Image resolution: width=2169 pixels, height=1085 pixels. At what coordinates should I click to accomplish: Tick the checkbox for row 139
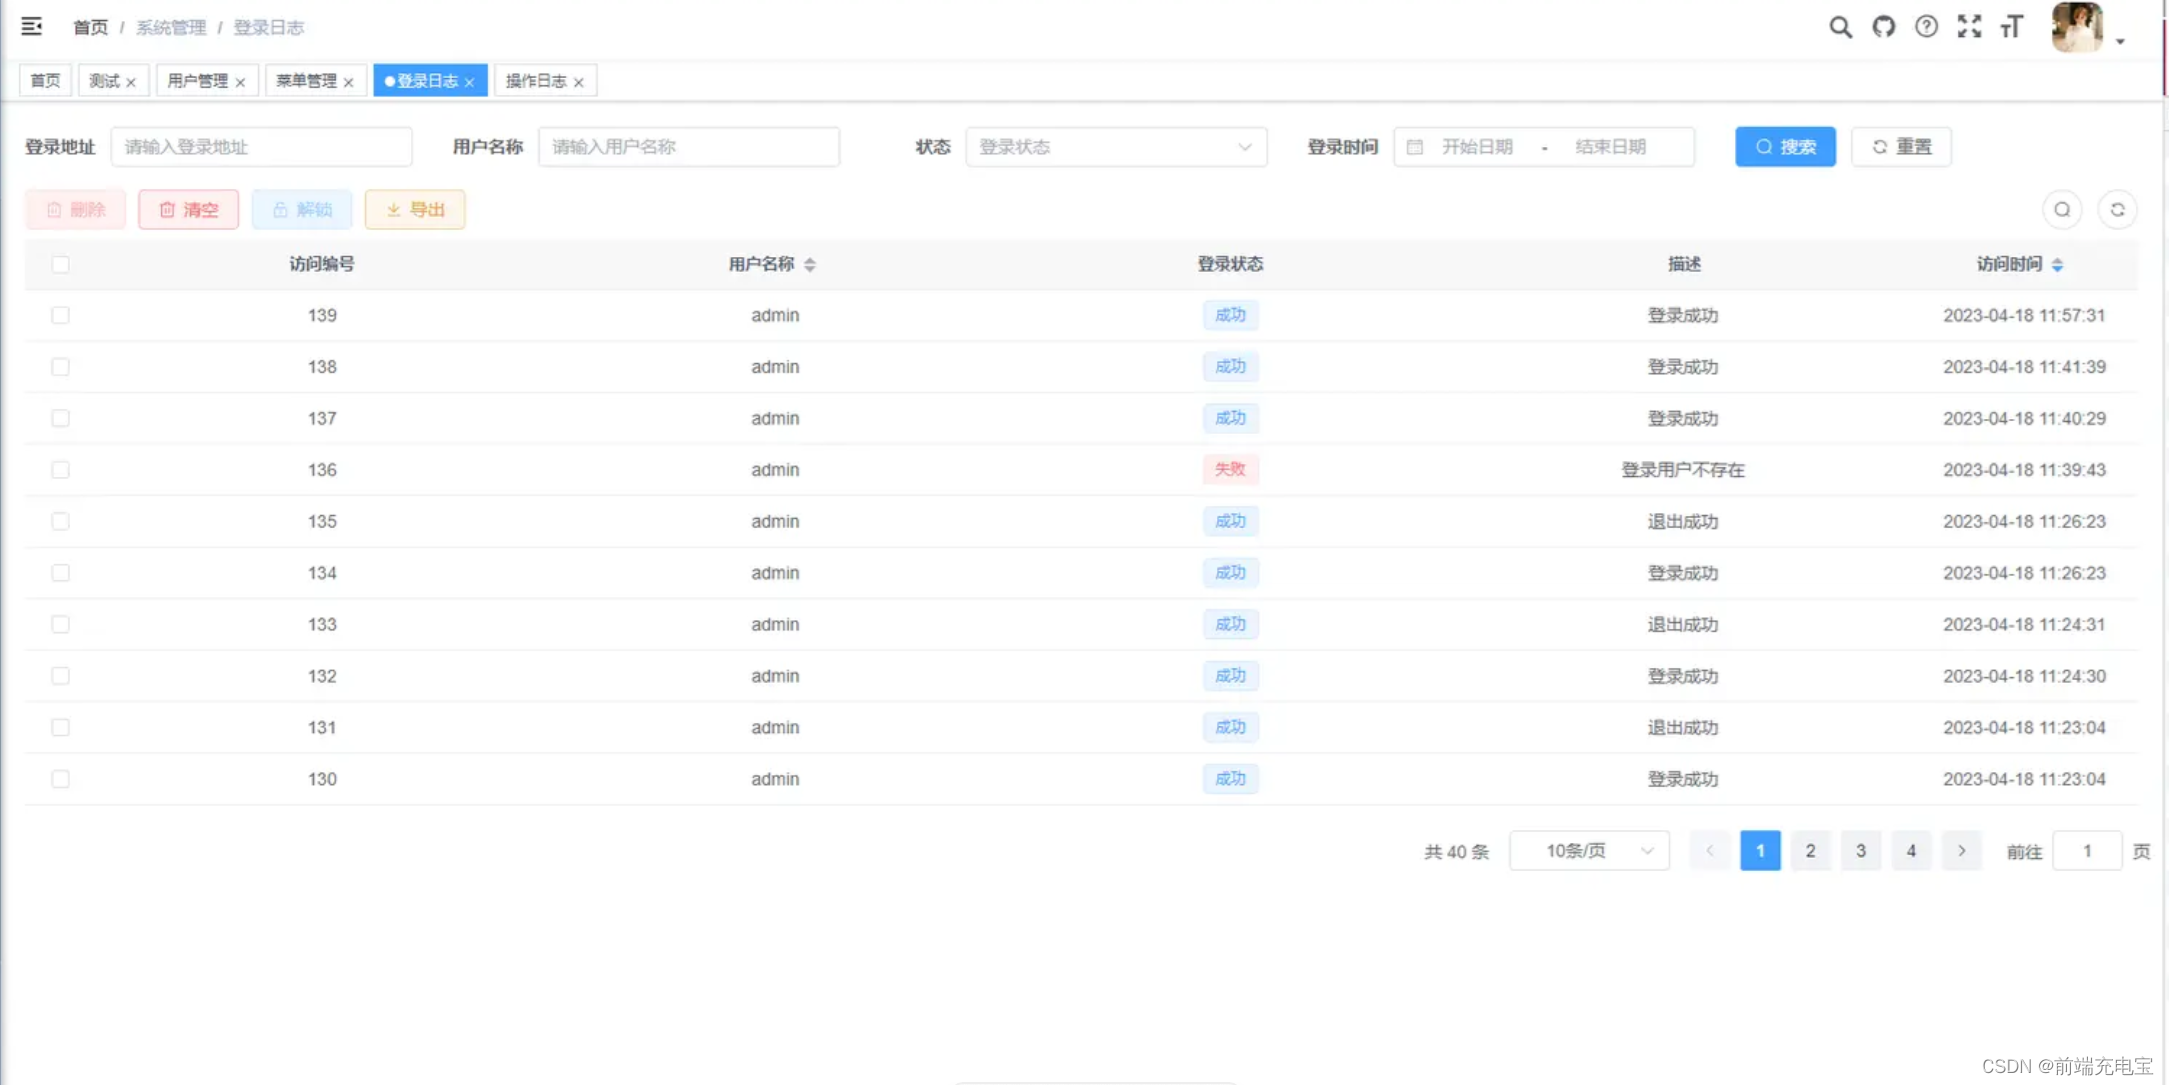(x=61, y=315)
